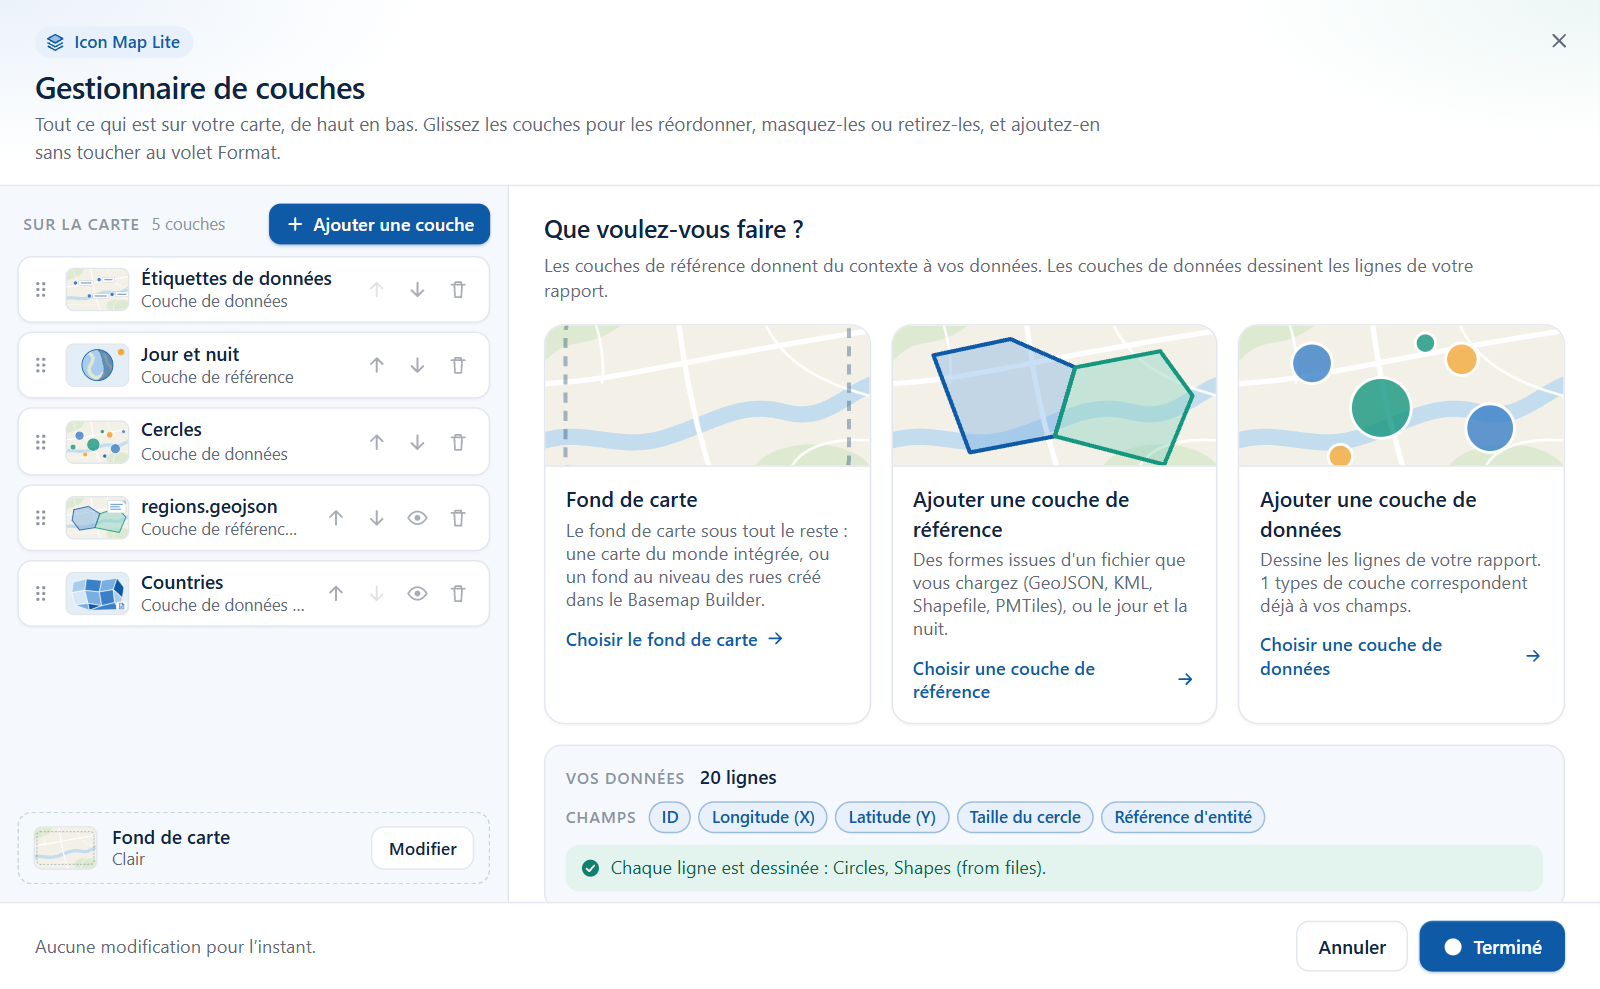Viewport: 1600px width, 989px height.
Task: Click the Modifier basemap button
Action: (422, 849)
